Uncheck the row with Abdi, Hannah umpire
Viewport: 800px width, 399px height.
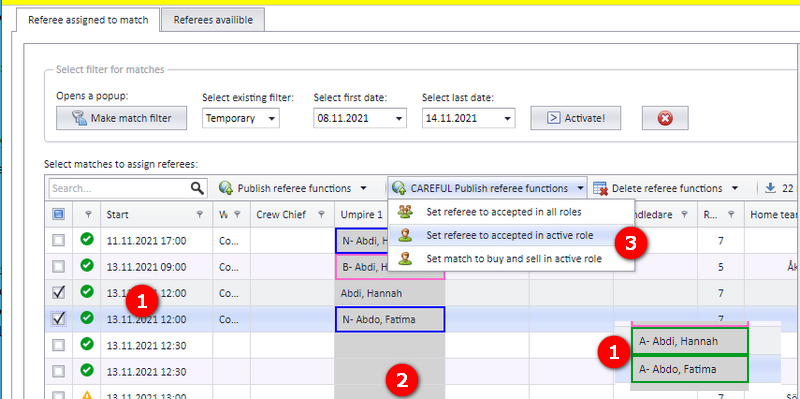pos(59,292)
